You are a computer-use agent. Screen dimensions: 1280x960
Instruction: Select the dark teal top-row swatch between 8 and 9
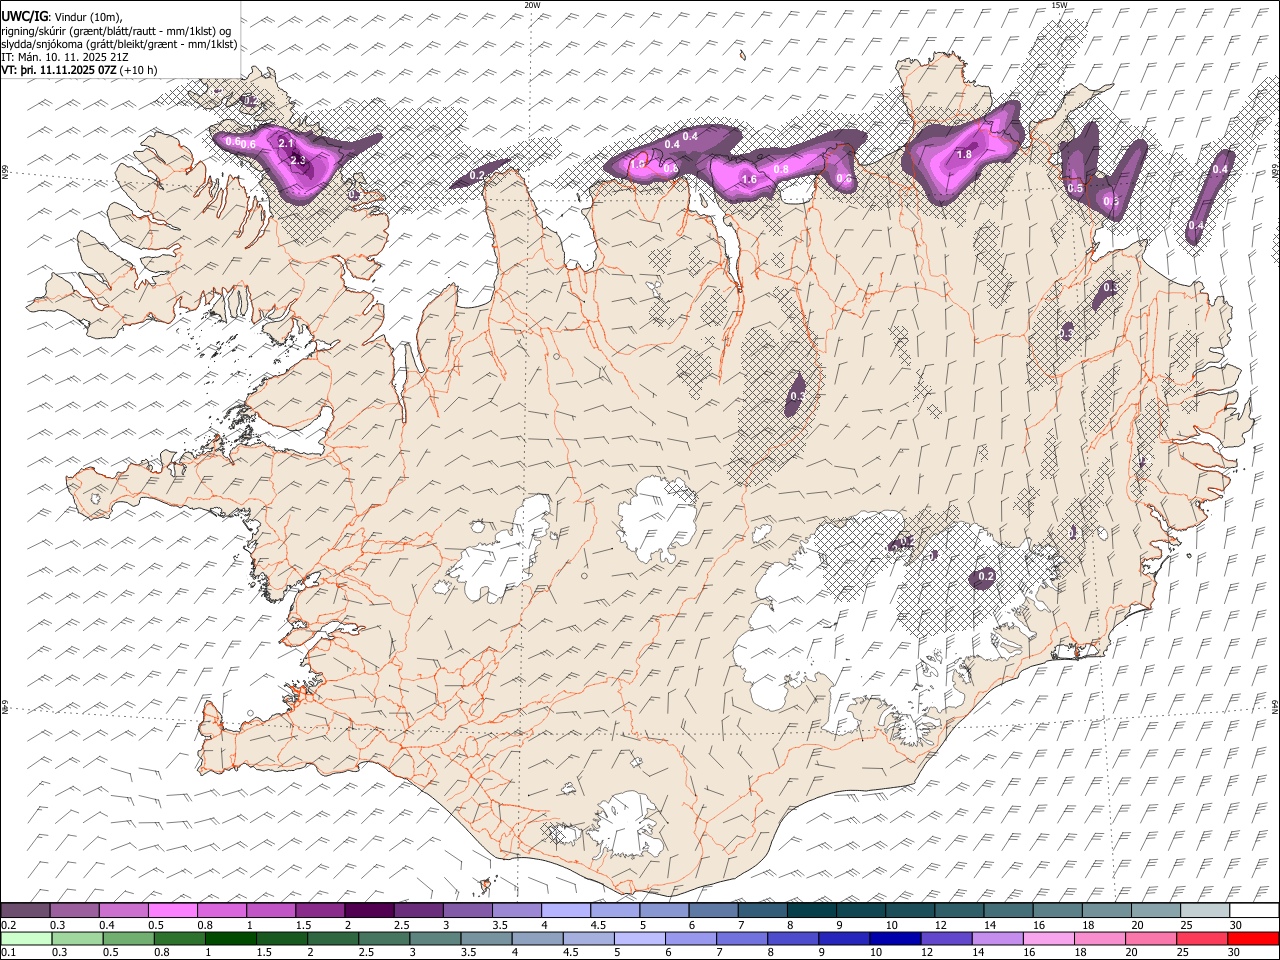point(812,911)
